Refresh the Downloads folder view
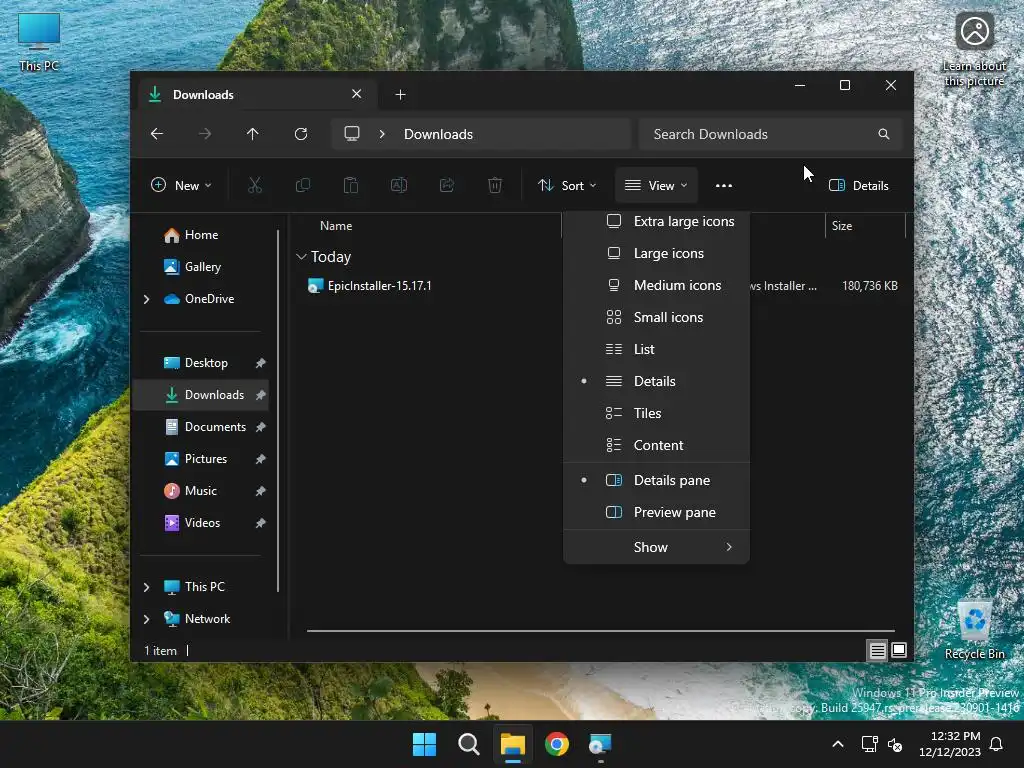1024x768 pixels. click(x=301, y=134)
